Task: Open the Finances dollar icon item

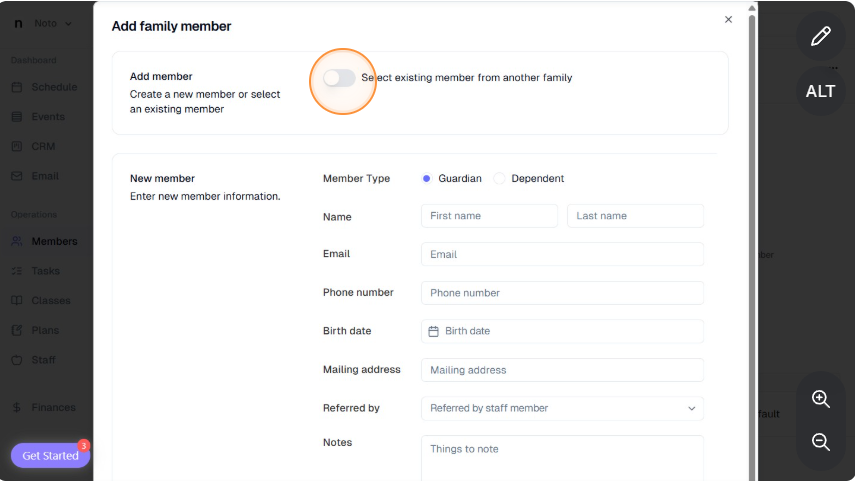Action: point(17,407)
